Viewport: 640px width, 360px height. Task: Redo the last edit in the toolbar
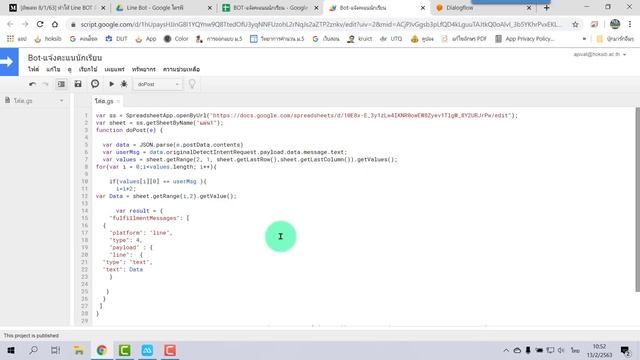pyautogui.click(x=45, y=84)
